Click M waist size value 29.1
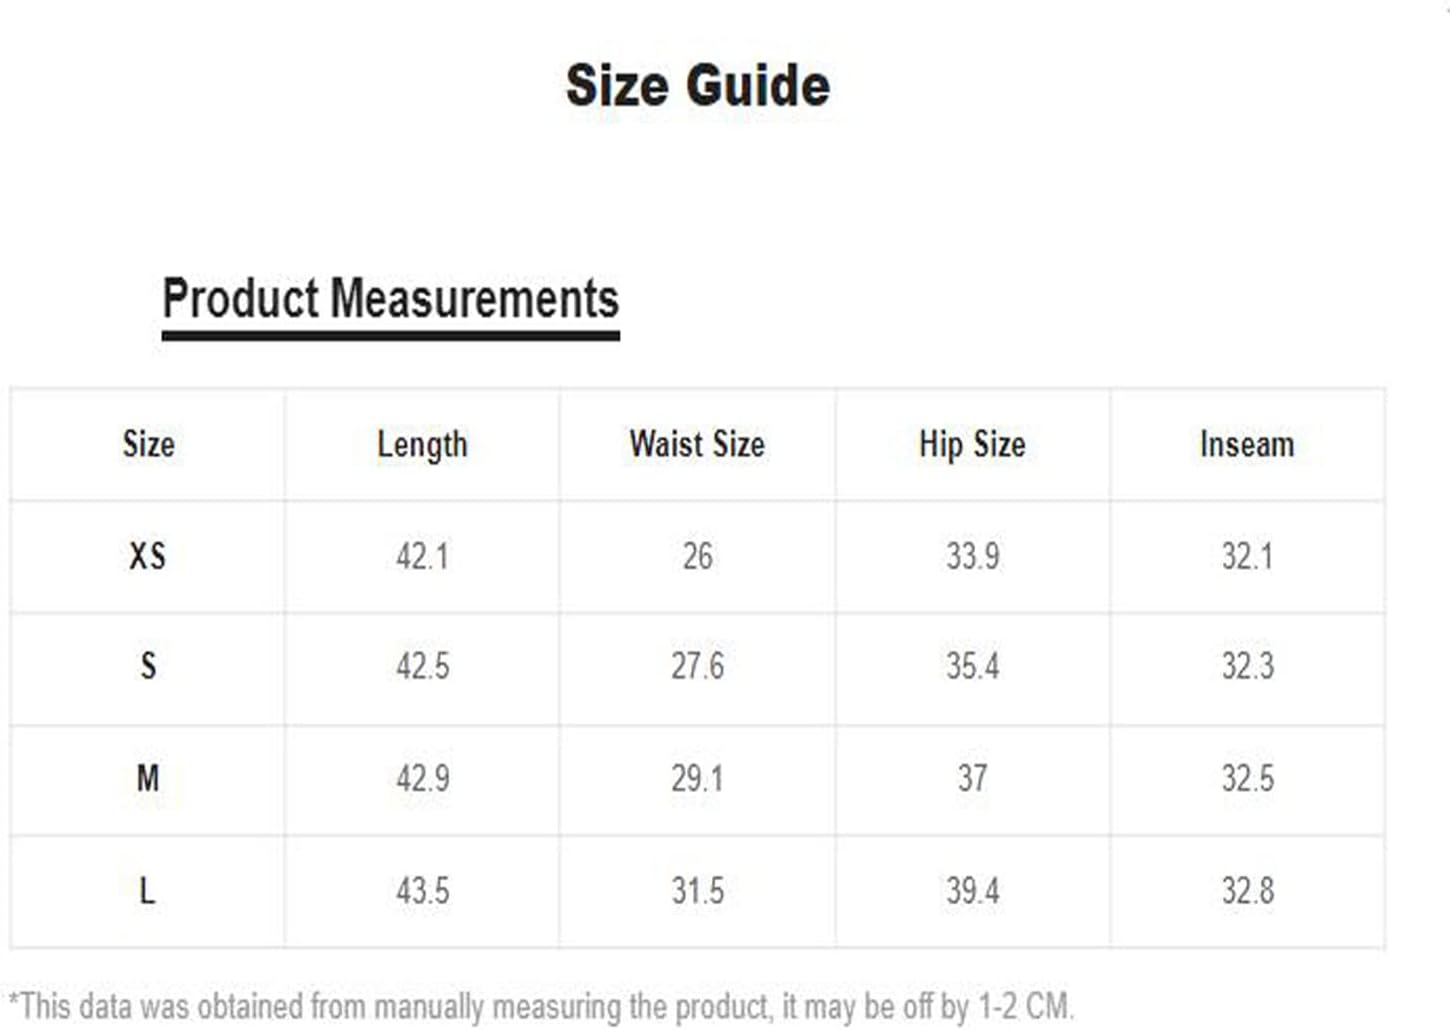This screenshot has width=1450, height=1030. tap(697, 778)
